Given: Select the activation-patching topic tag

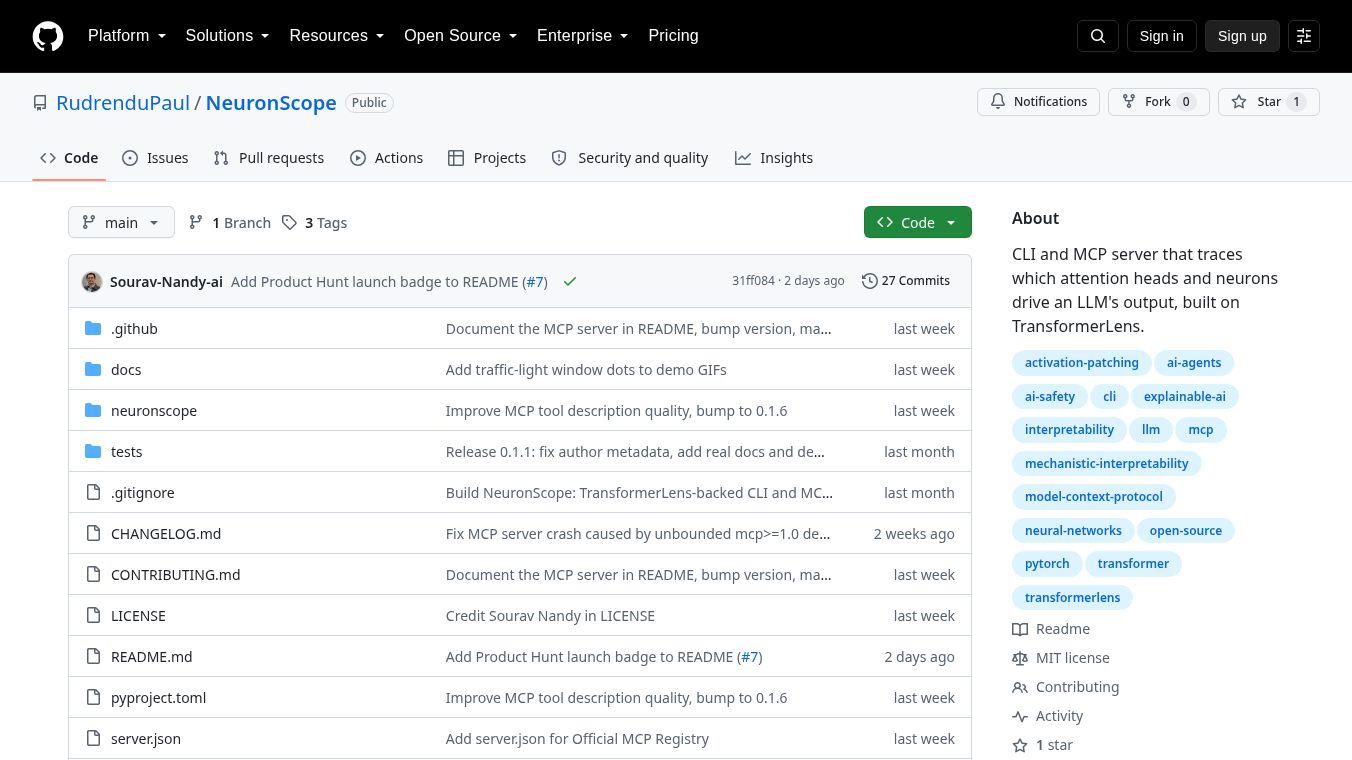Looking at the screenshot, I should point(1082,362).
